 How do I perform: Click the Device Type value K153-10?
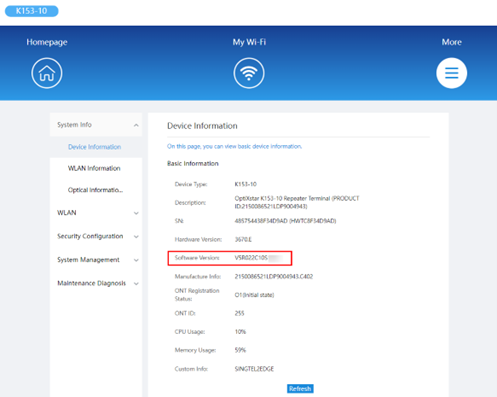point(246,184)
